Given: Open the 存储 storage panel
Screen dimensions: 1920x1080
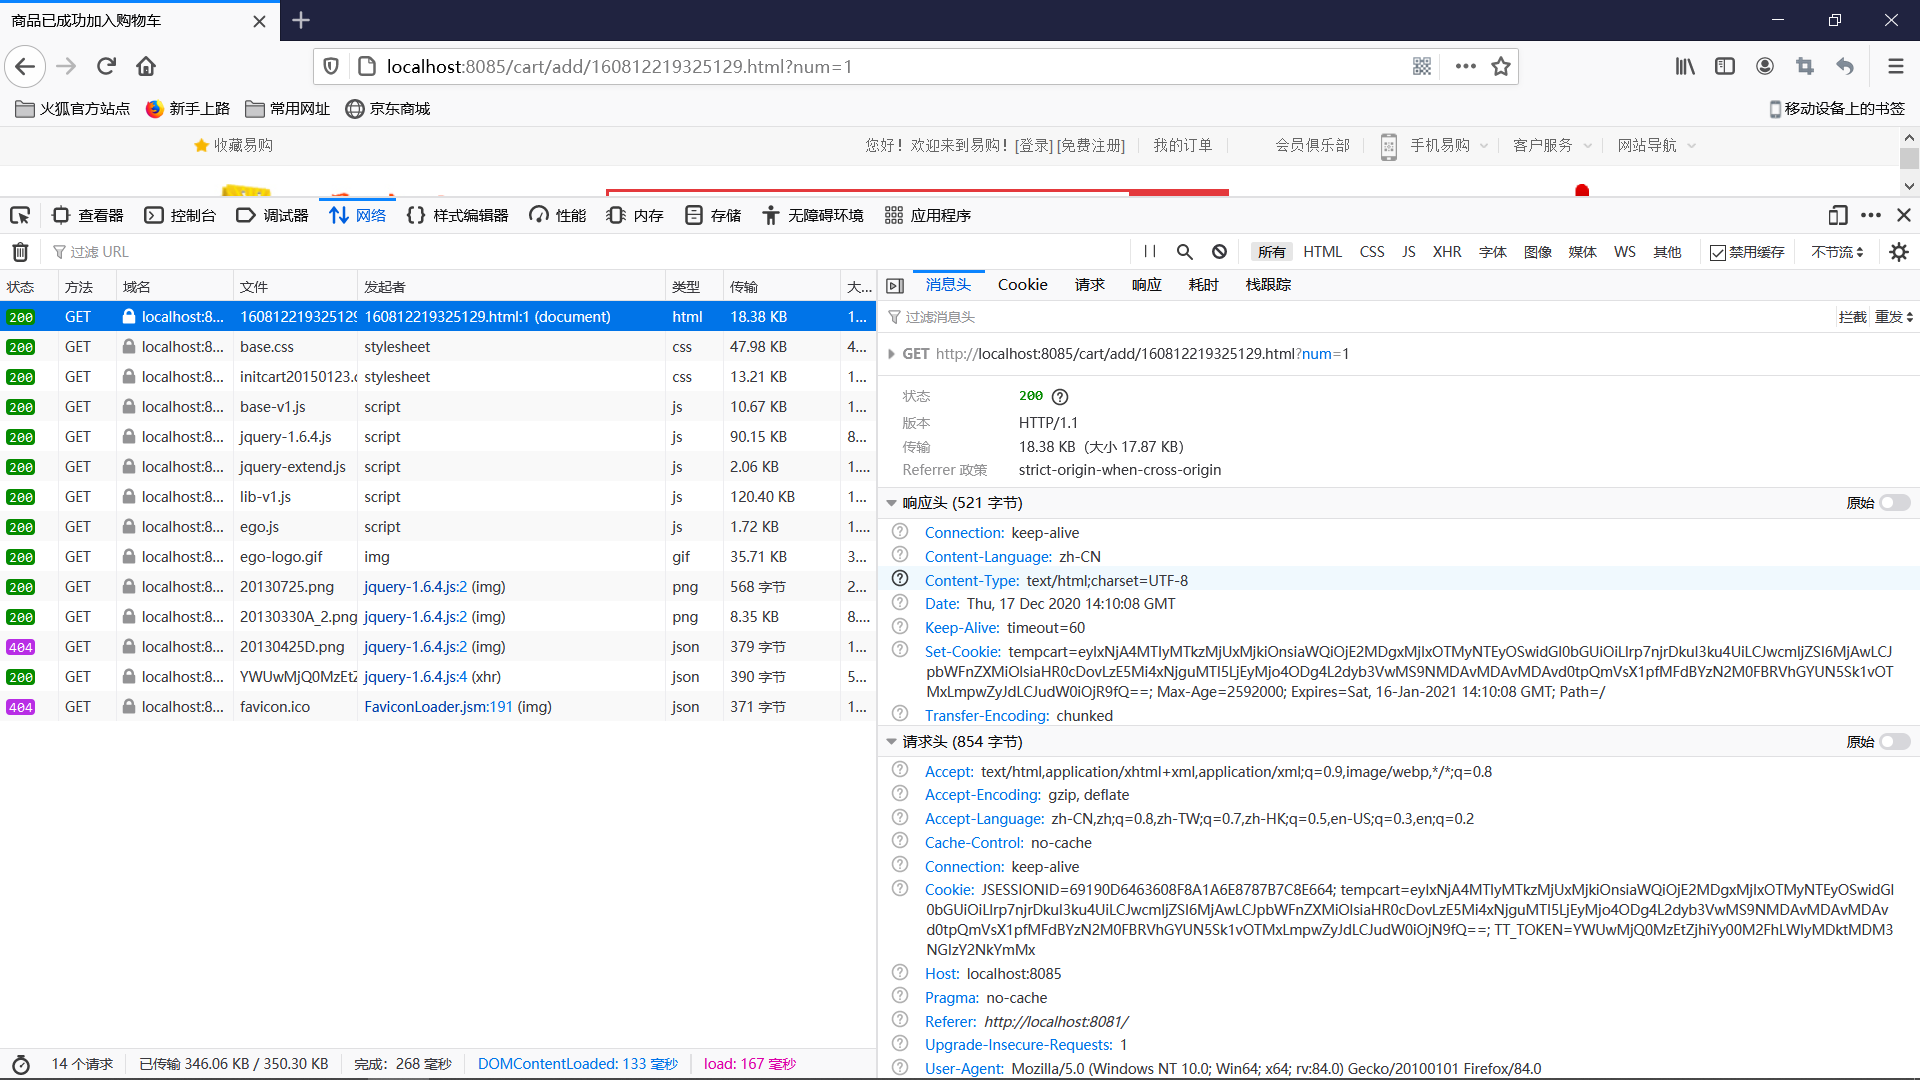Looking at the screenshot, I should tap(713, 215).
